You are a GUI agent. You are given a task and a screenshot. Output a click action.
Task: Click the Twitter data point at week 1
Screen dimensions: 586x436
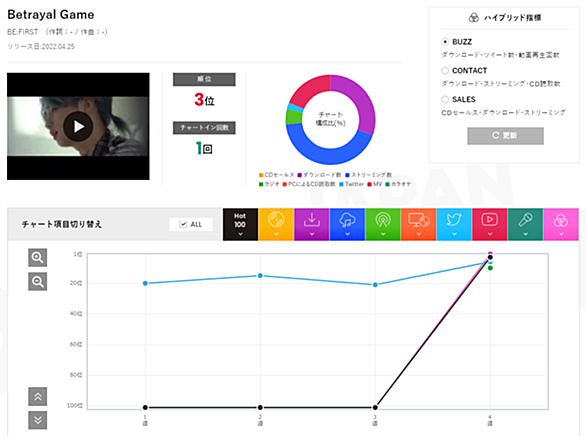point(145,283)
